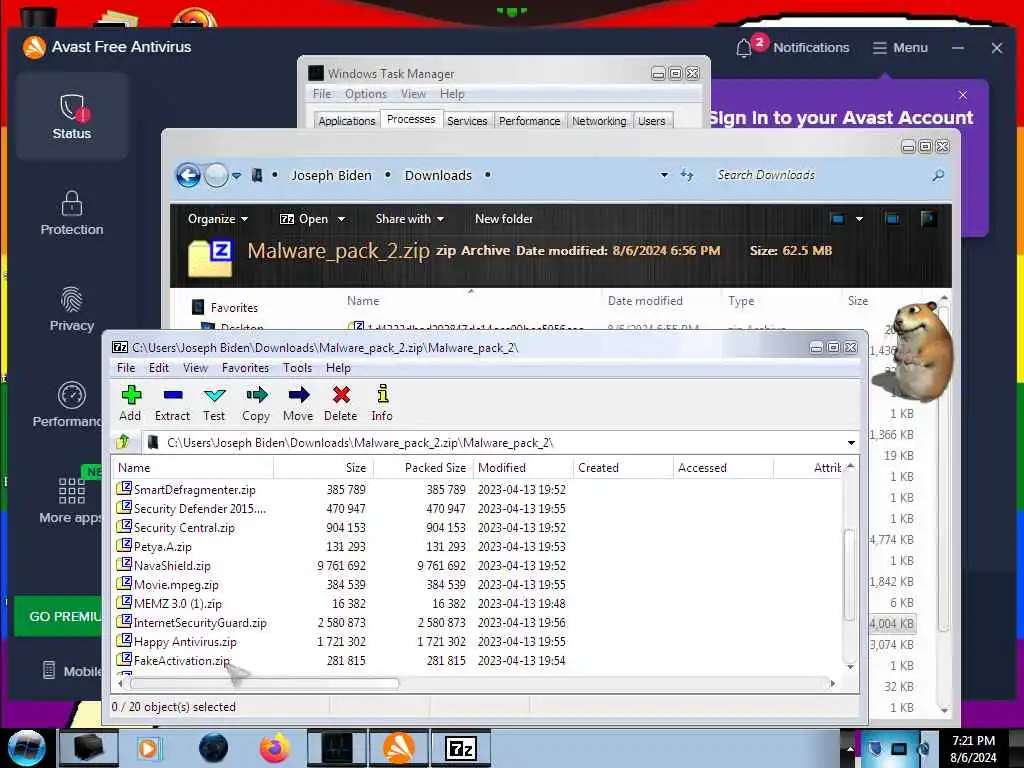The image size is (1024, 768).
Task: Open Tools menu in 7-Zip
Action: tap(297, 368)
